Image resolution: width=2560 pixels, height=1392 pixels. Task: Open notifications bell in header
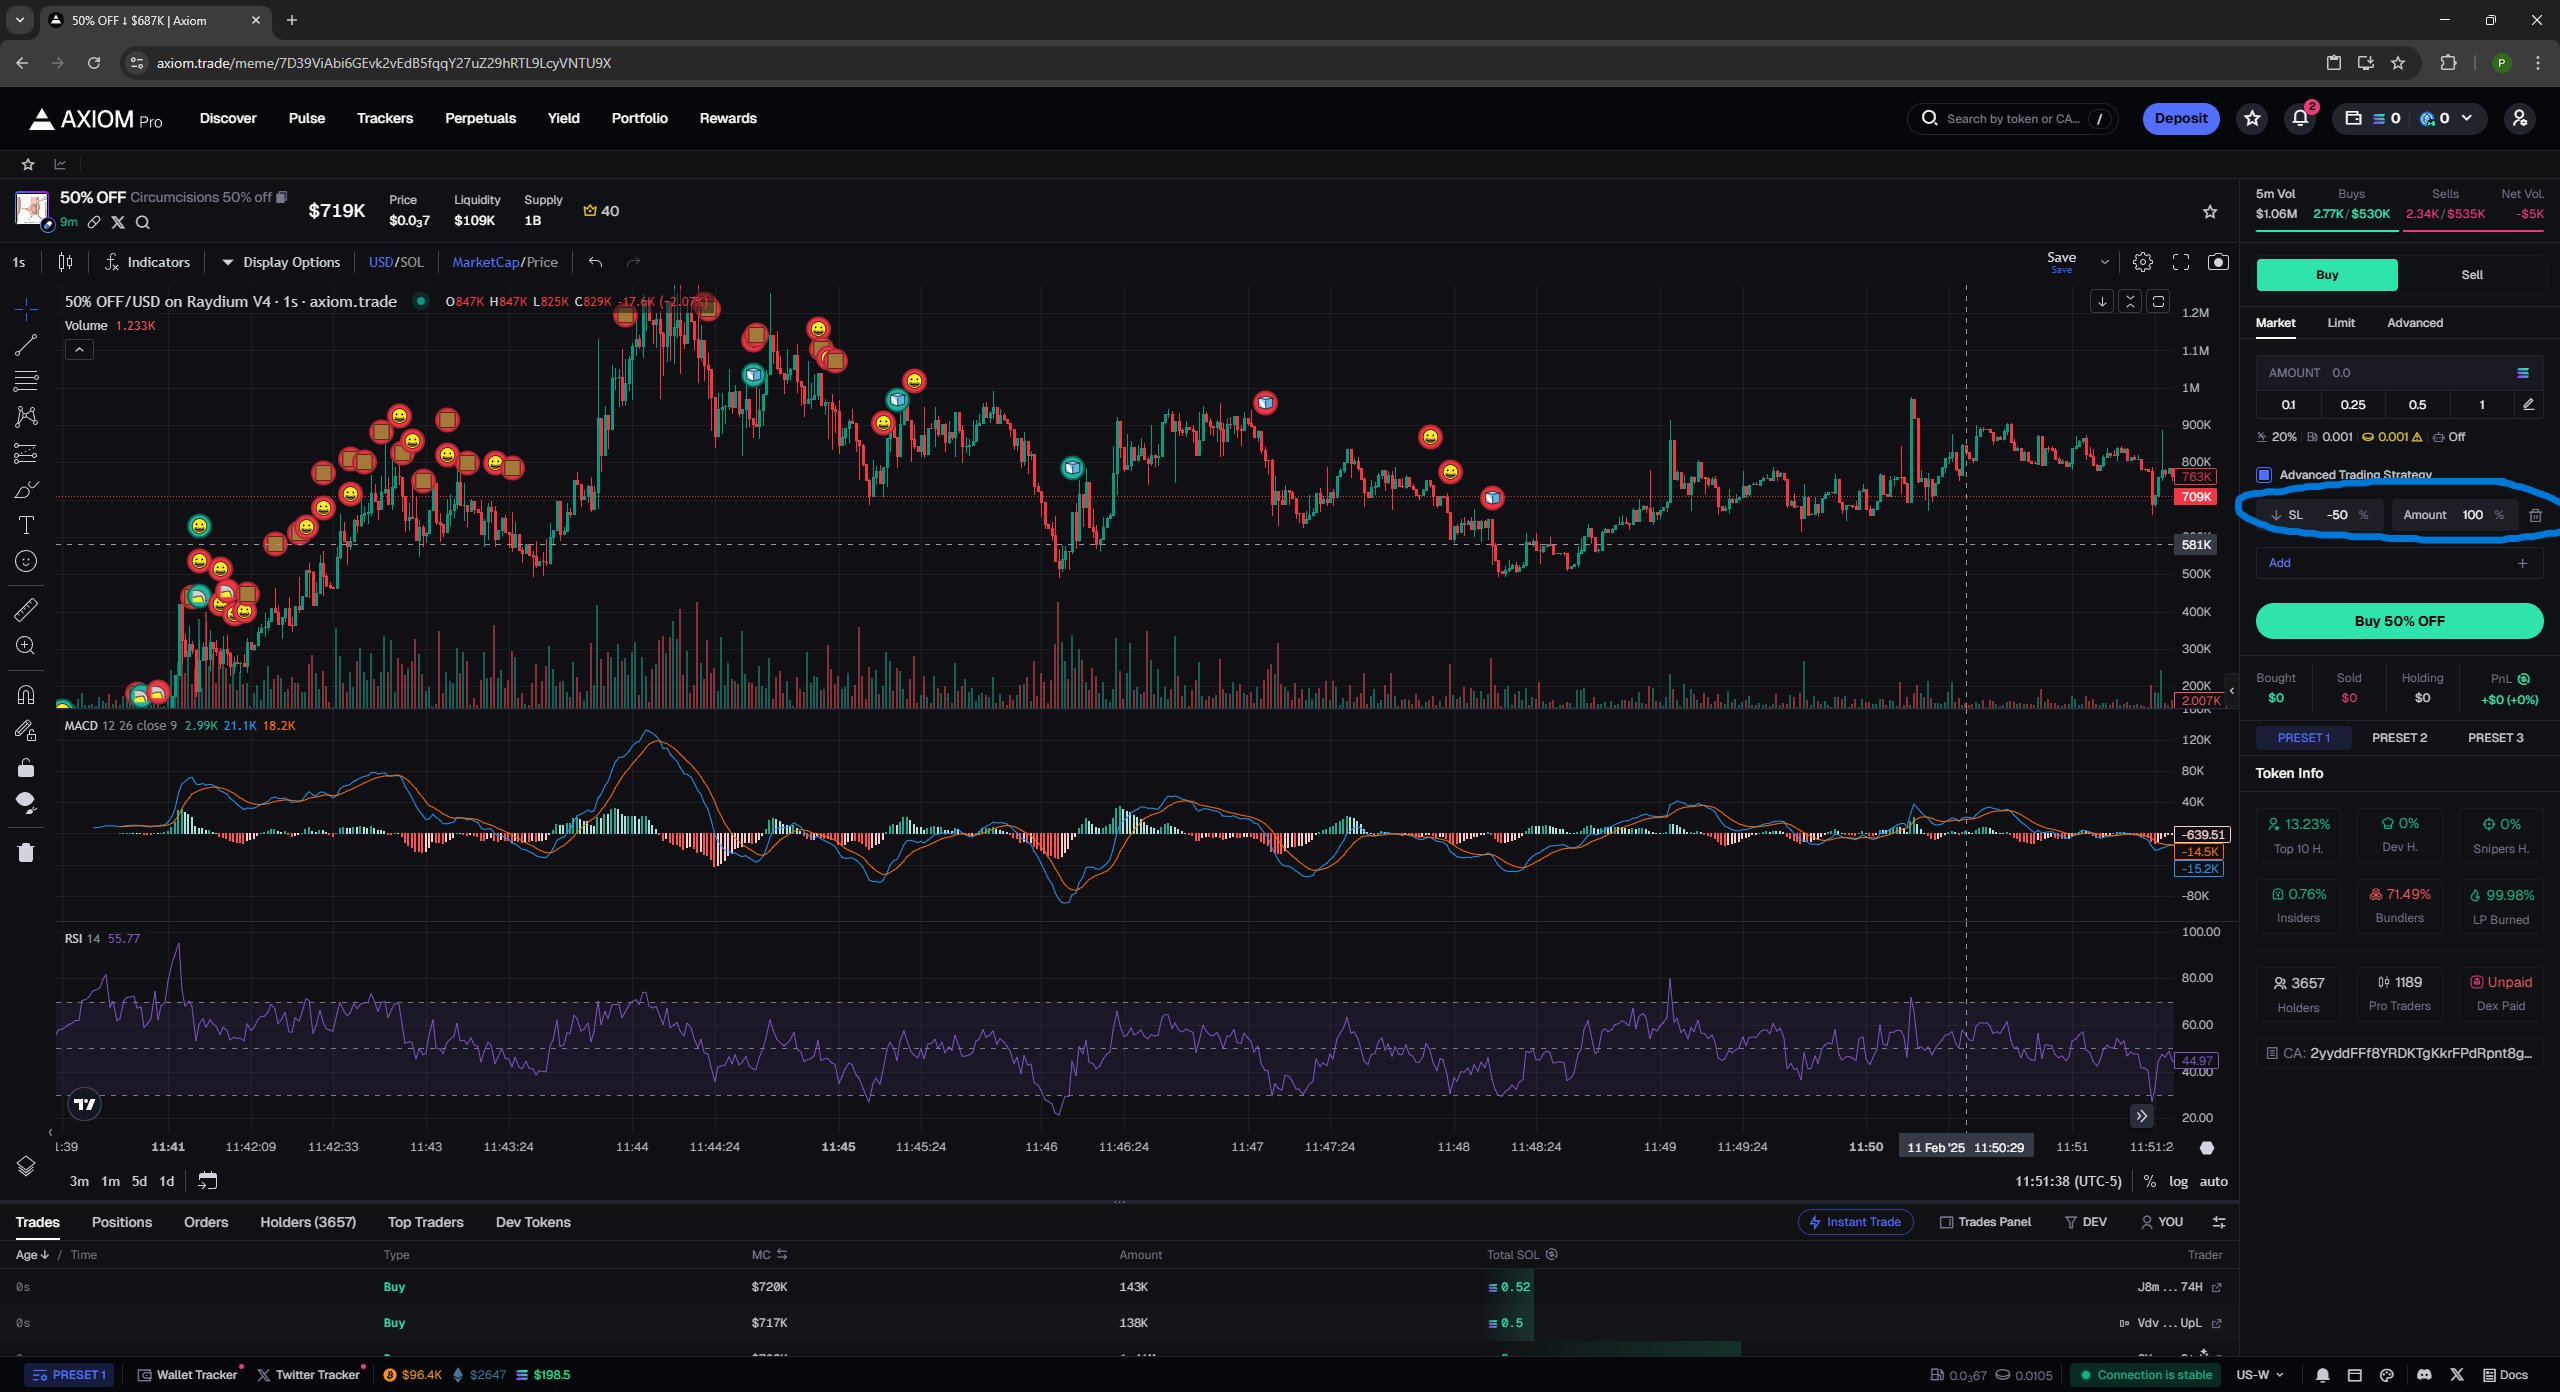tap(2300, 118)
